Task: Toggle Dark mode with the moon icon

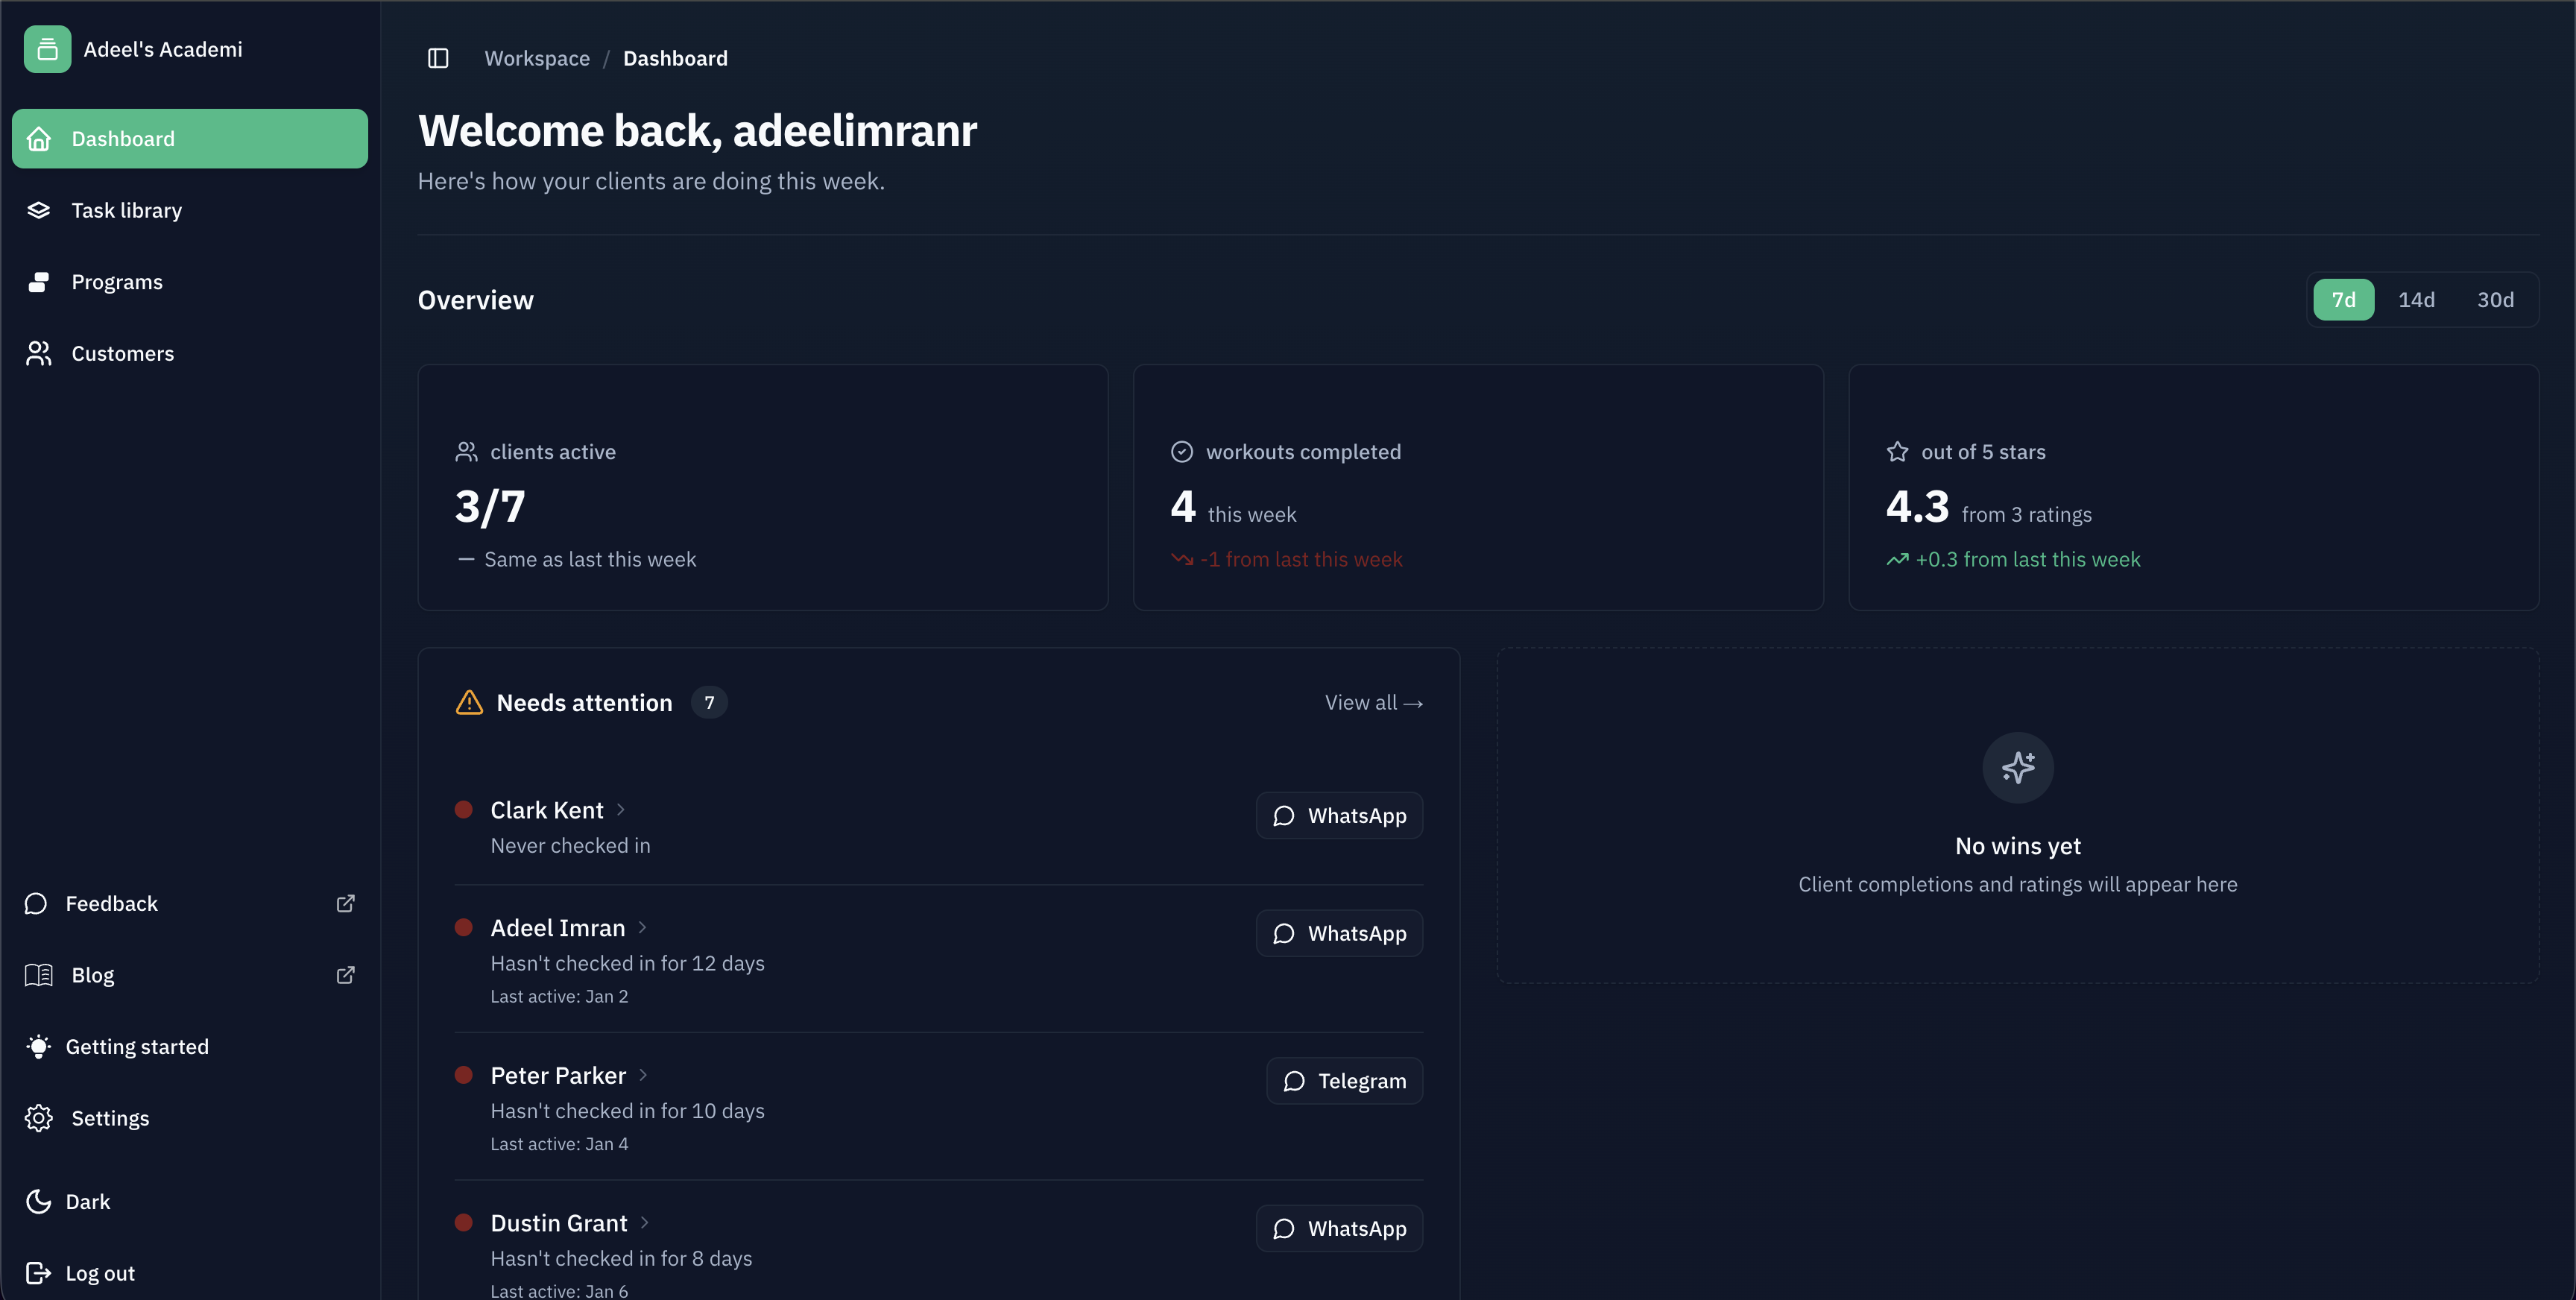Action: (38, 1201)
